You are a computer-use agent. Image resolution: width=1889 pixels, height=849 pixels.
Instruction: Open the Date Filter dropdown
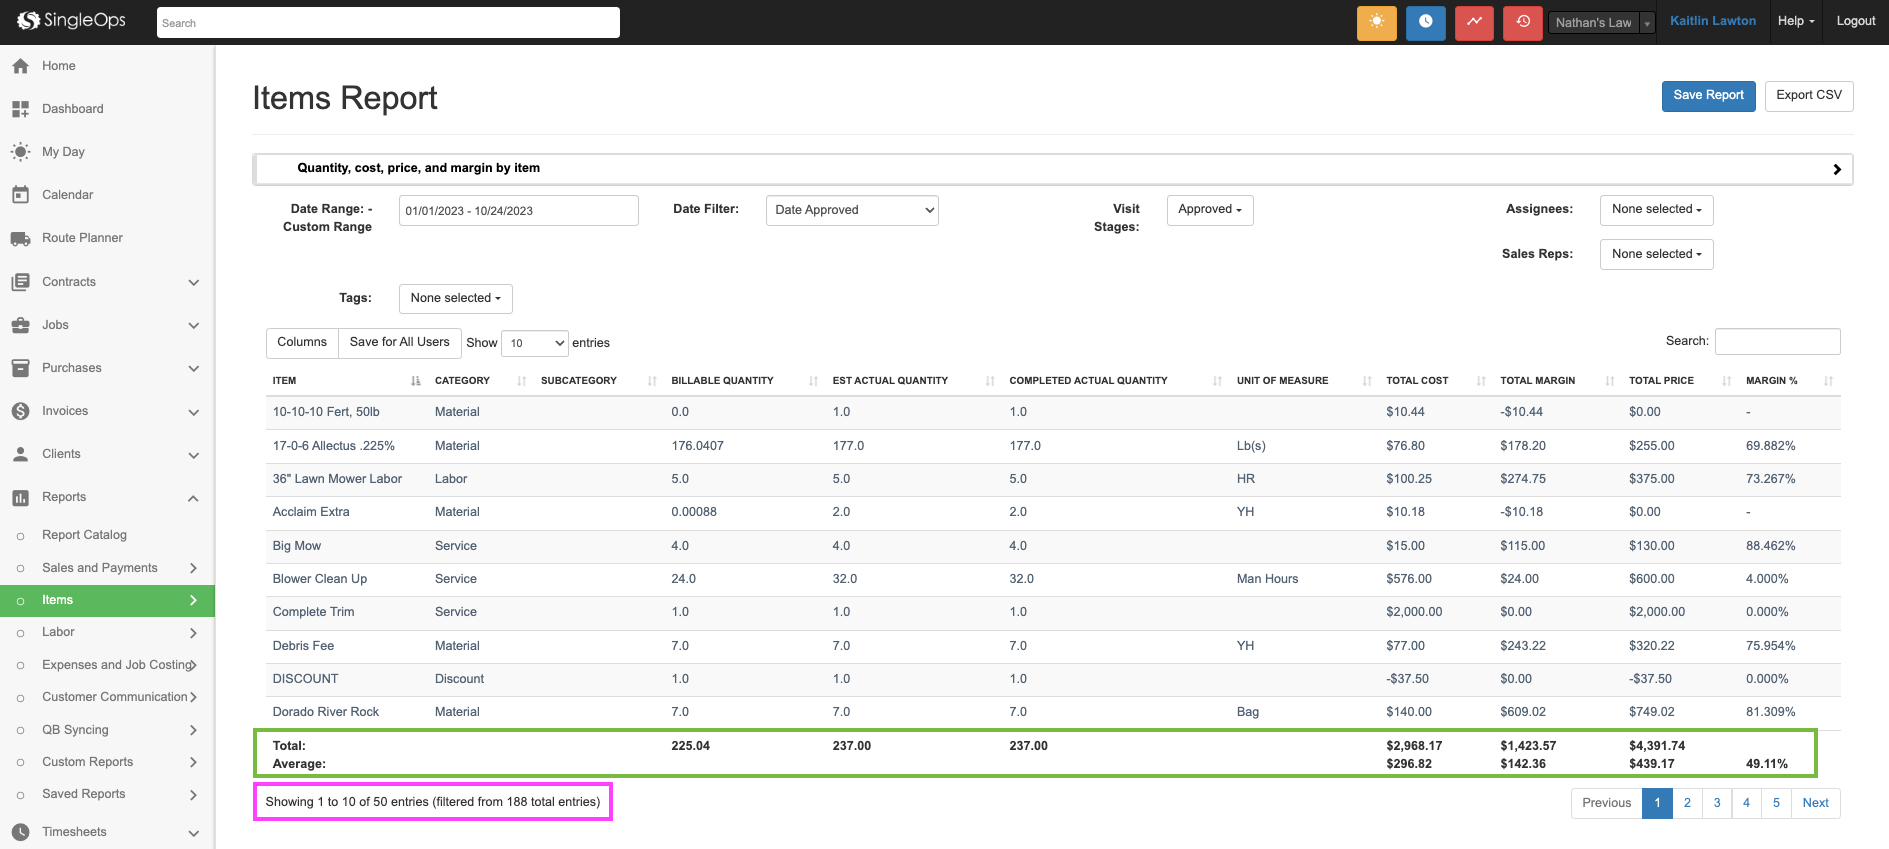point(852,210)
